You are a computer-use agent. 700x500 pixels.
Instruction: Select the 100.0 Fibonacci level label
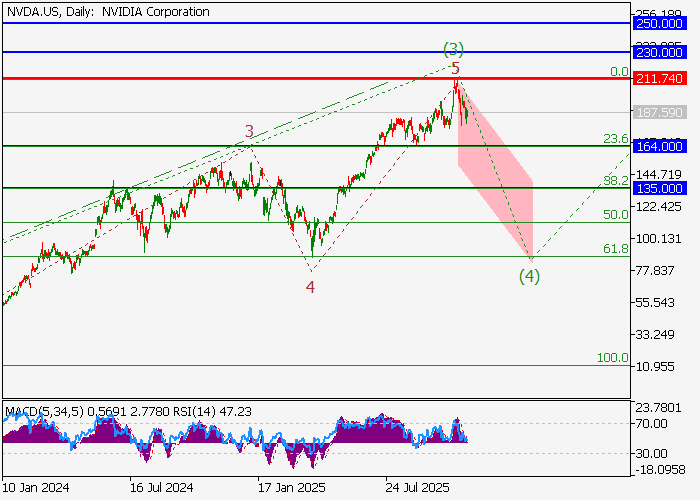611,357
